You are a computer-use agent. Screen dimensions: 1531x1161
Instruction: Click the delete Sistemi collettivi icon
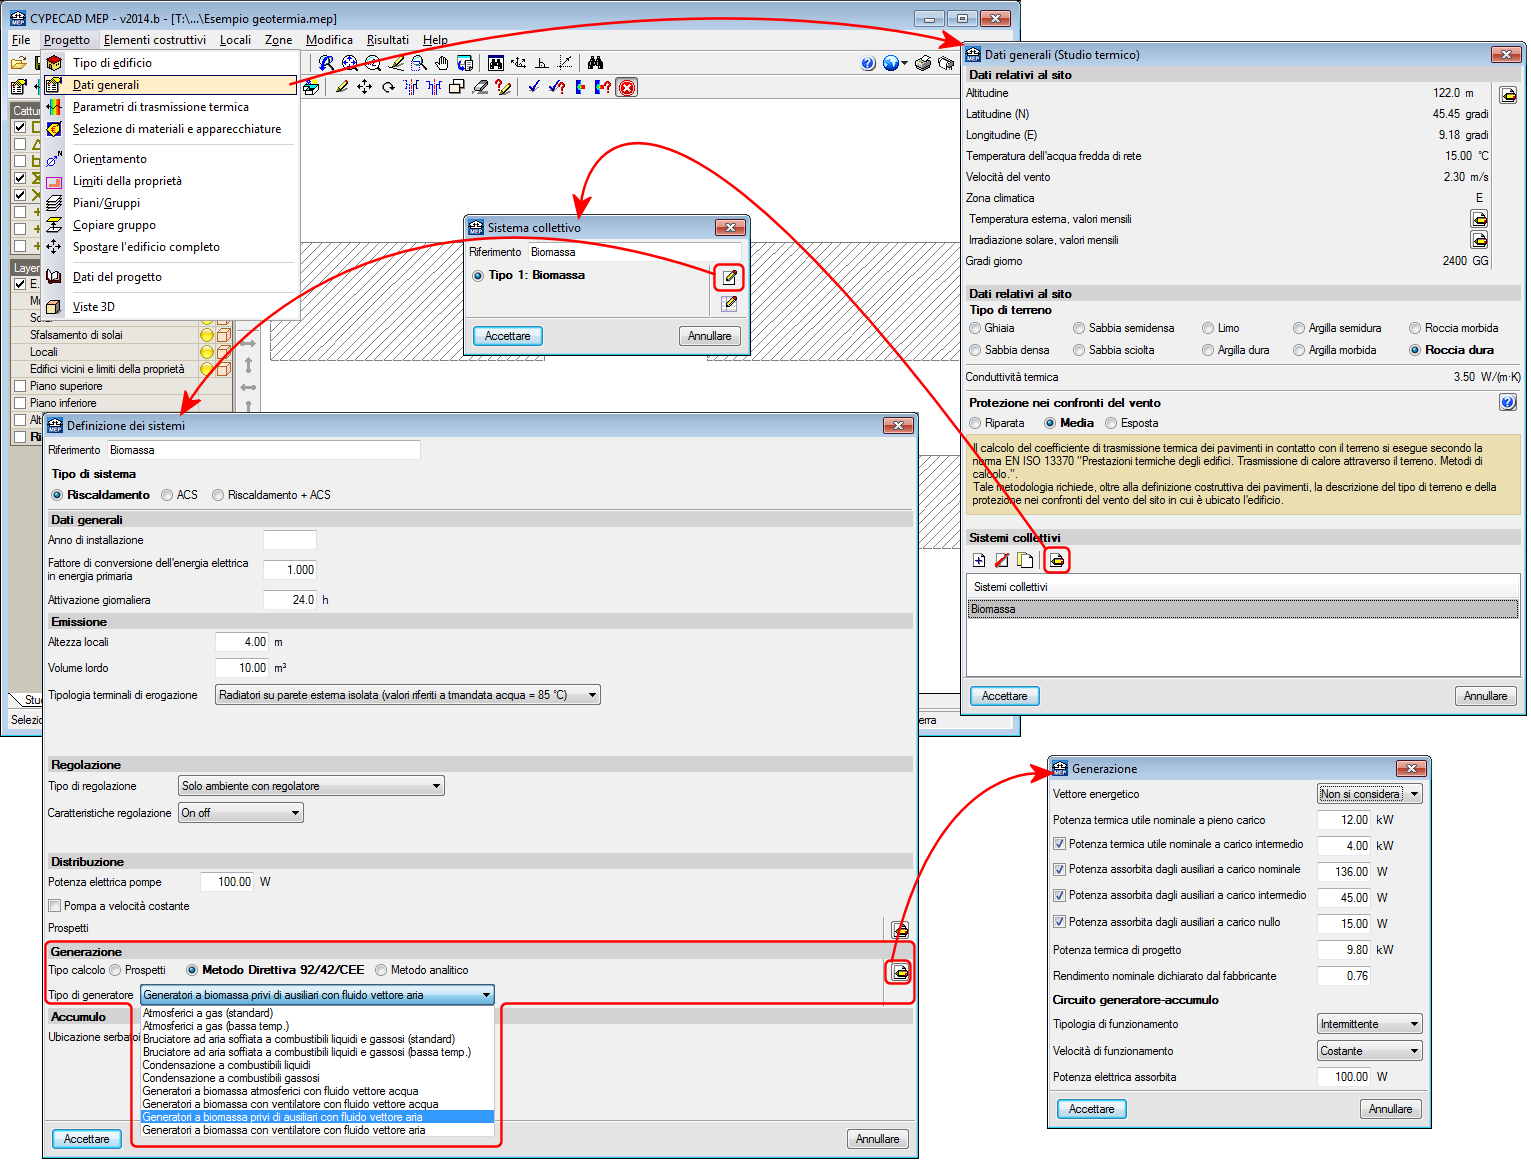point(1002,561)
